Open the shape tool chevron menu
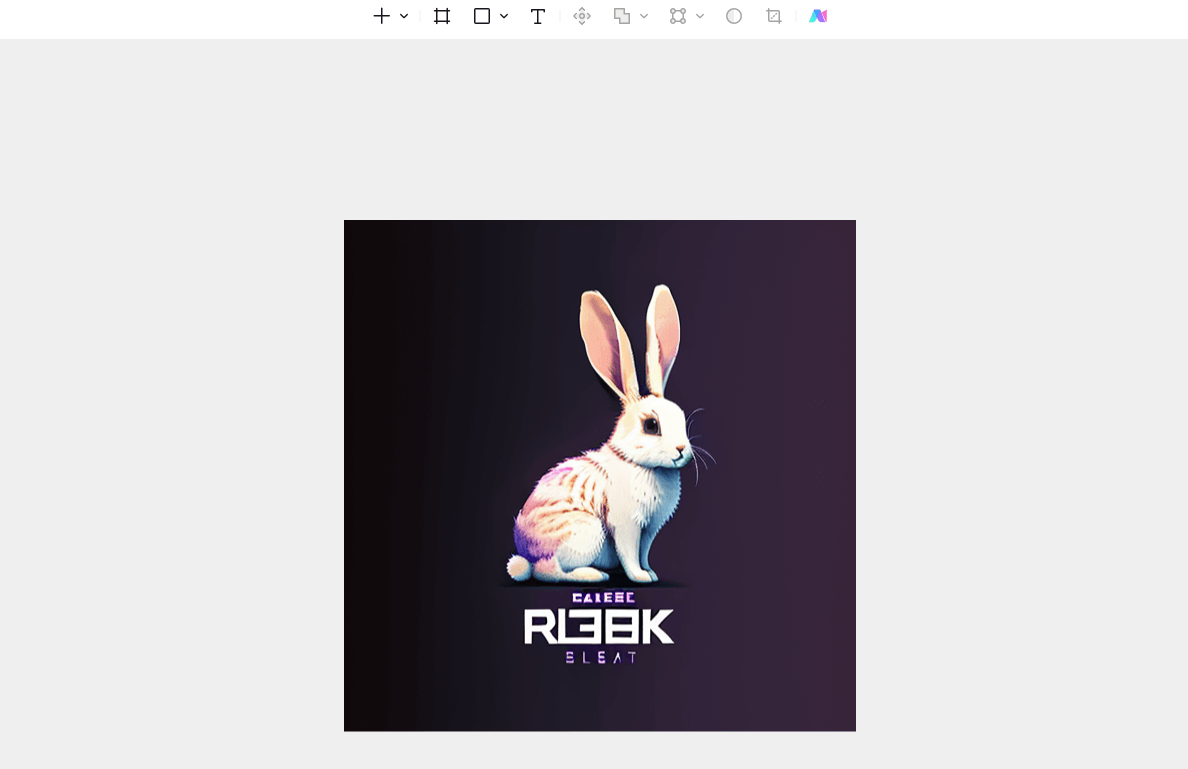 pyautogui.click(x=504, y=16)
